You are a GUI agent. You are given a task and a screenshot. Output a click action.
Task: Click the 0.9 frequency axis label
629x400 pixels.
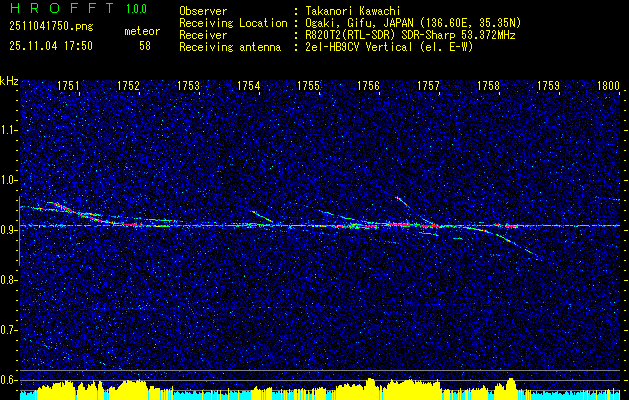click(9, 230)
